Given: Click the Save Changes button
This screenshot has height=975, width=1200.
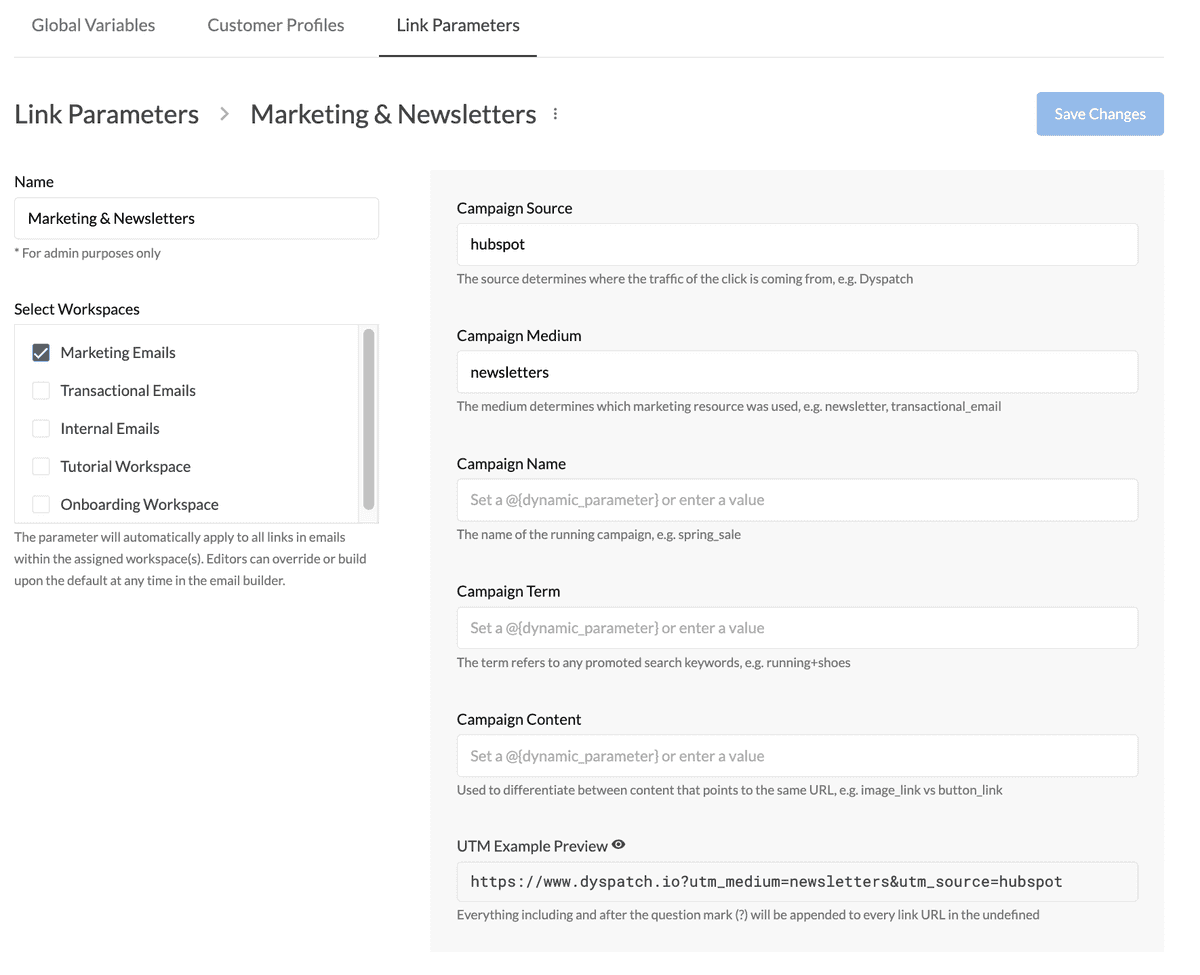Looking at the screenshot, I should pos(1100,114).
